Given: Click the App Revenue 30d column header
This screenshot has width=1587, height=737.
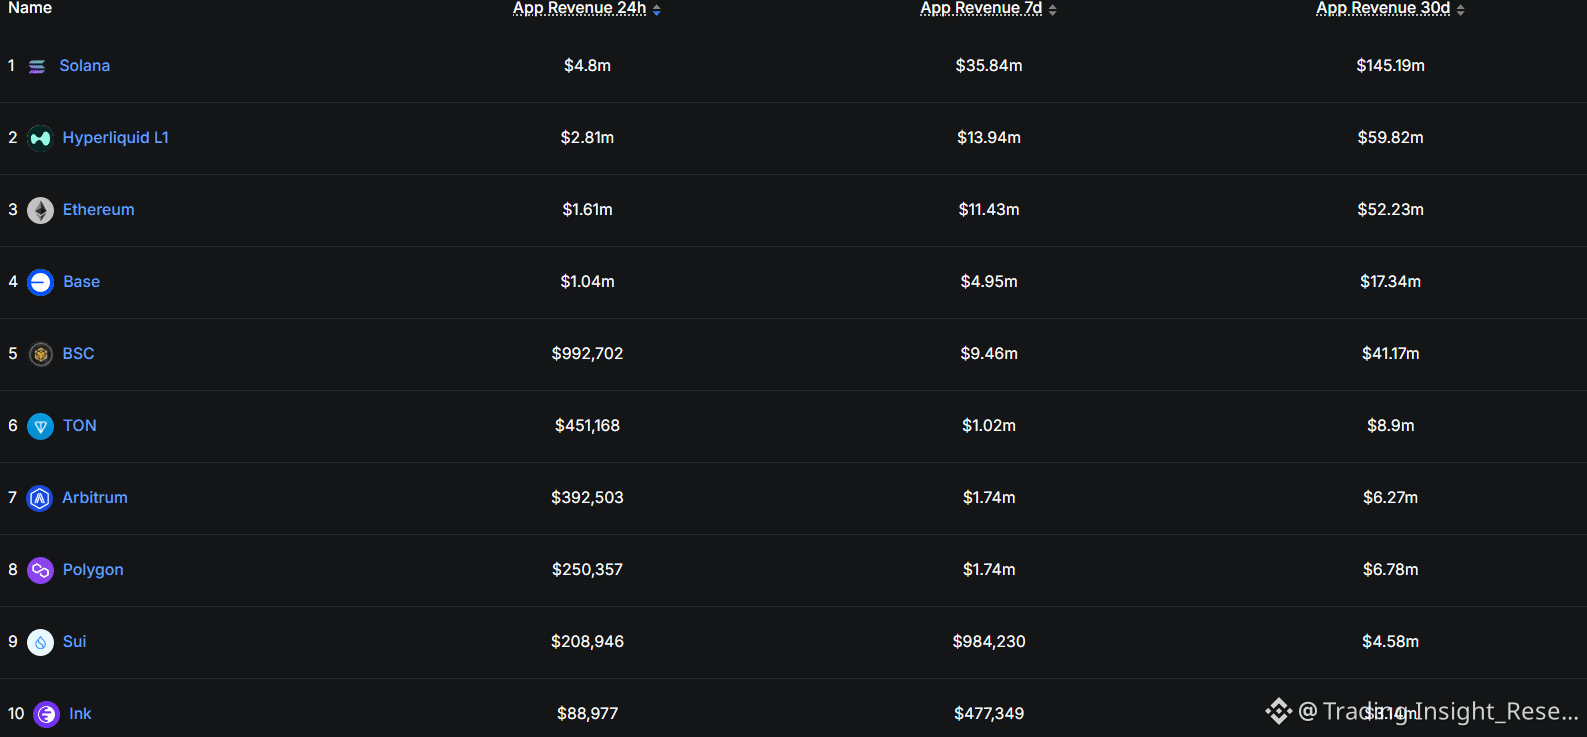Looking at the screenshot, I should (1382, 8).
